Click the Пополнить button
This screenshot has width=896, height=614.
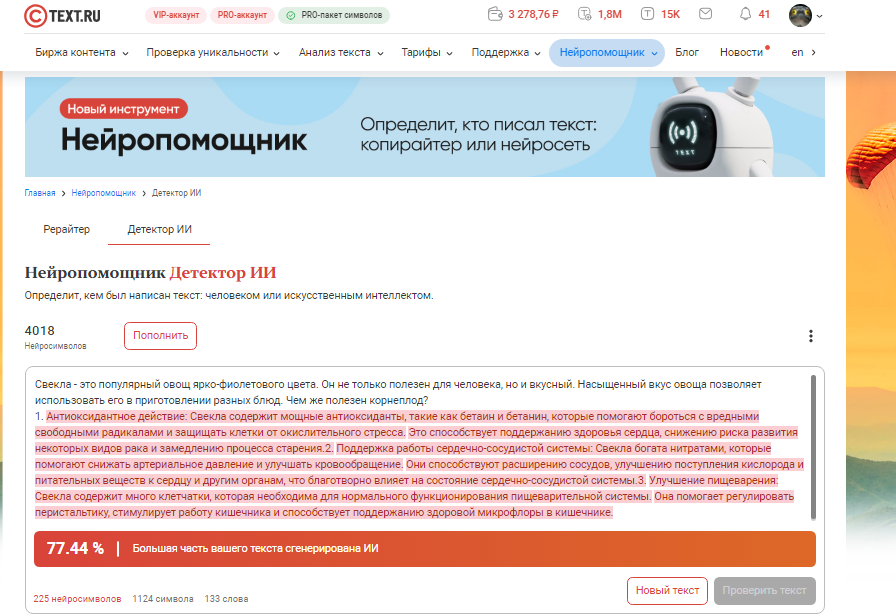coord(161,336)
